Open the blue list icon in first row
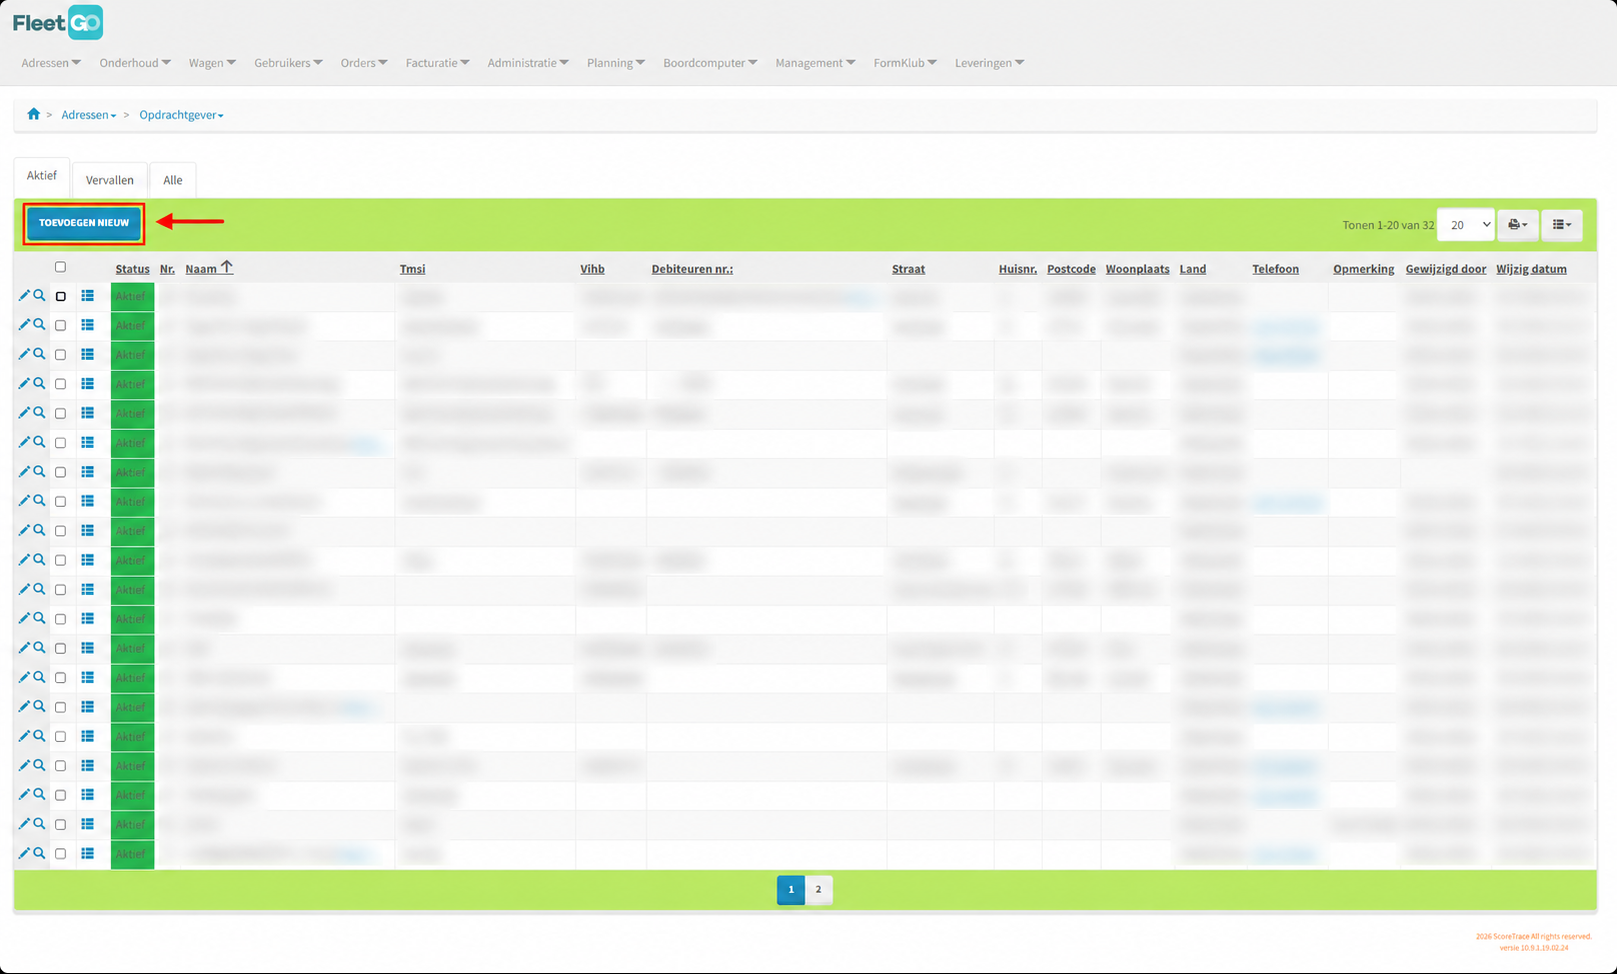This screenshot has height=974, width=1617. tap(88, 296)
